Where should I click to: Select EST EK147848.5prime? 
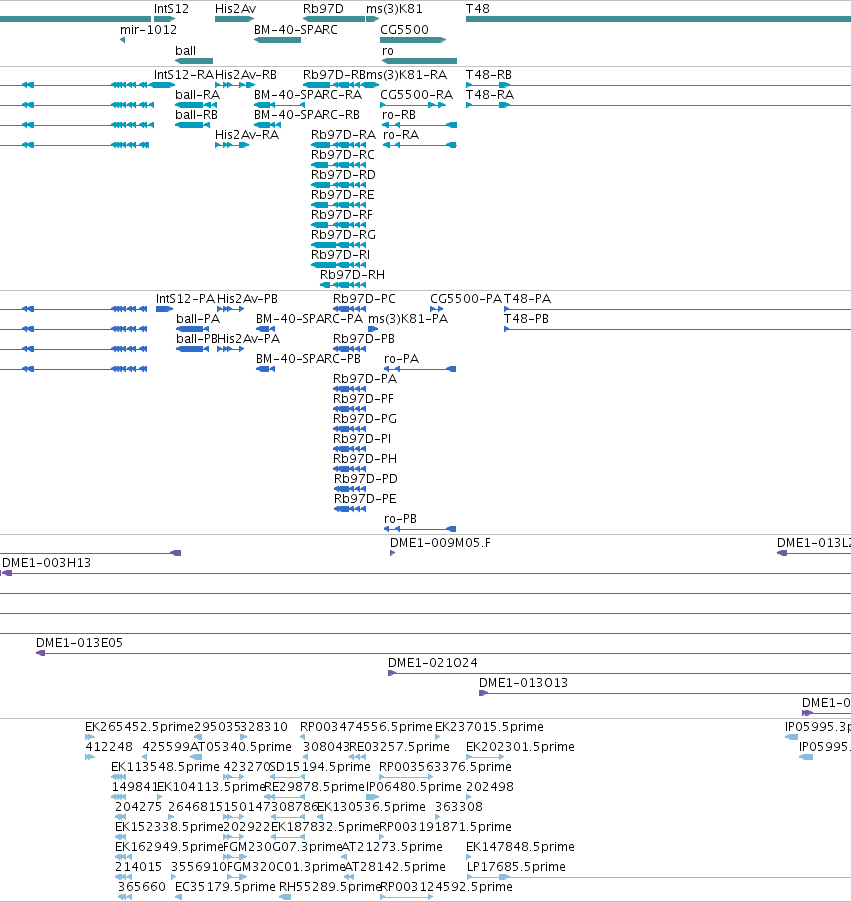(x=520, y=846)
